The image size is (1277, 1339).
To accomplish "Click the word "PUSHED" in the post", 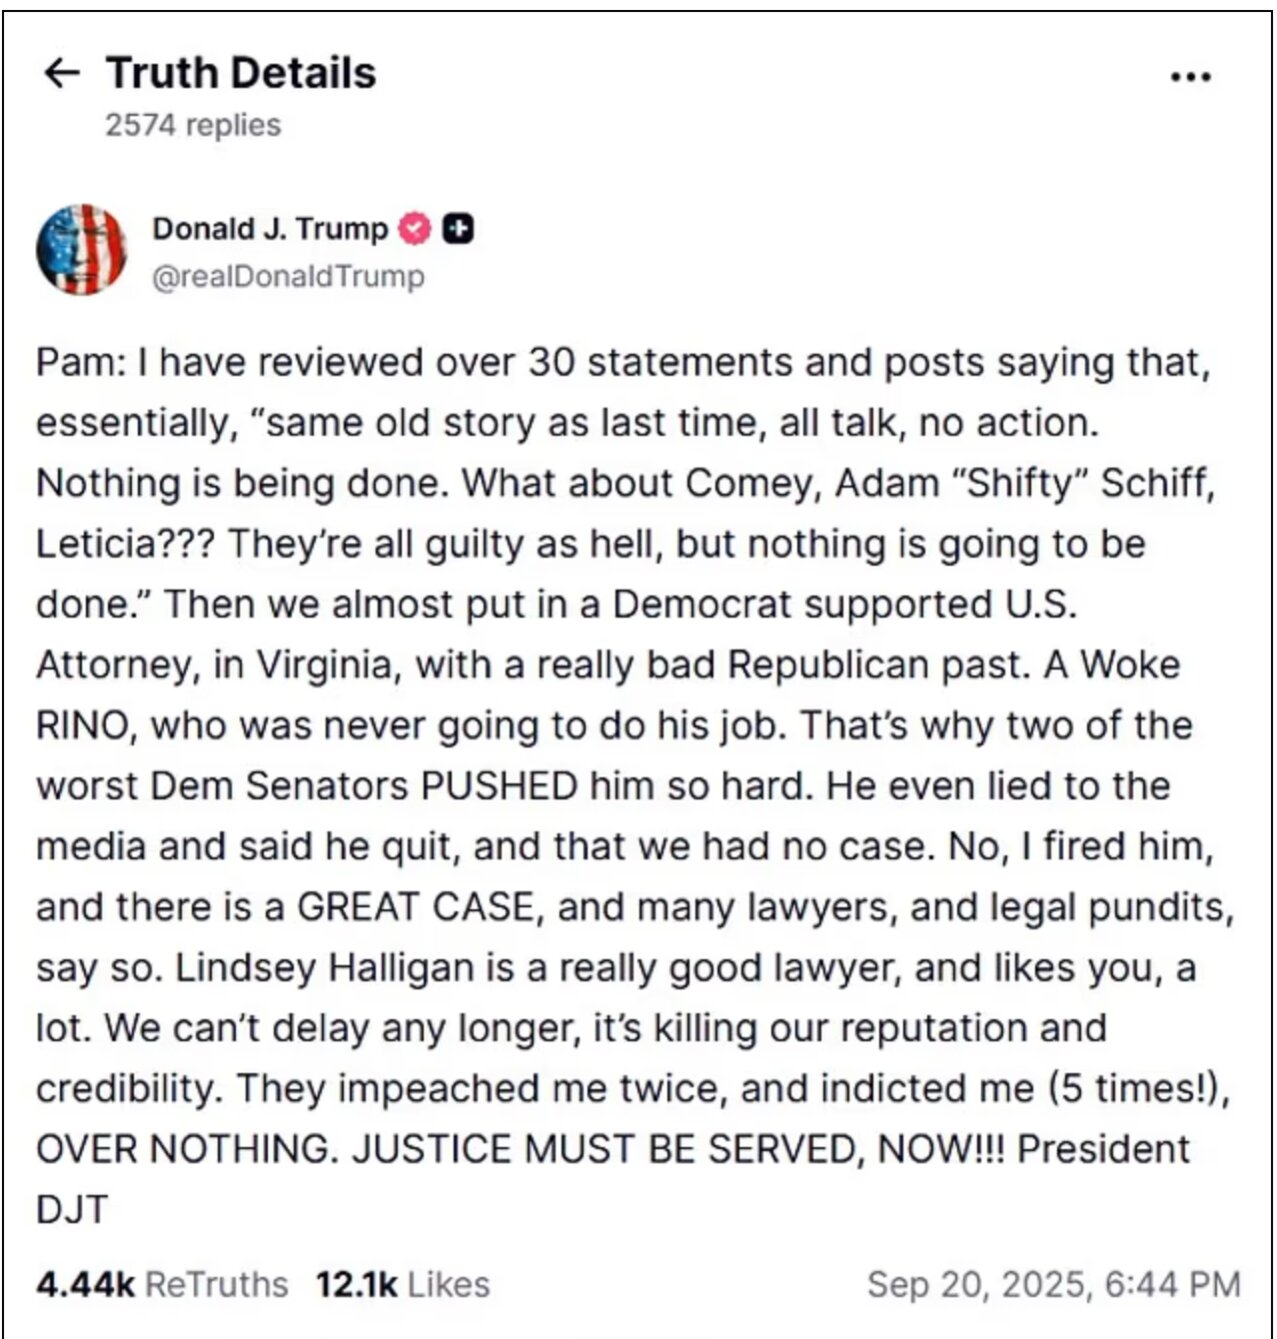I will (499, 786).
